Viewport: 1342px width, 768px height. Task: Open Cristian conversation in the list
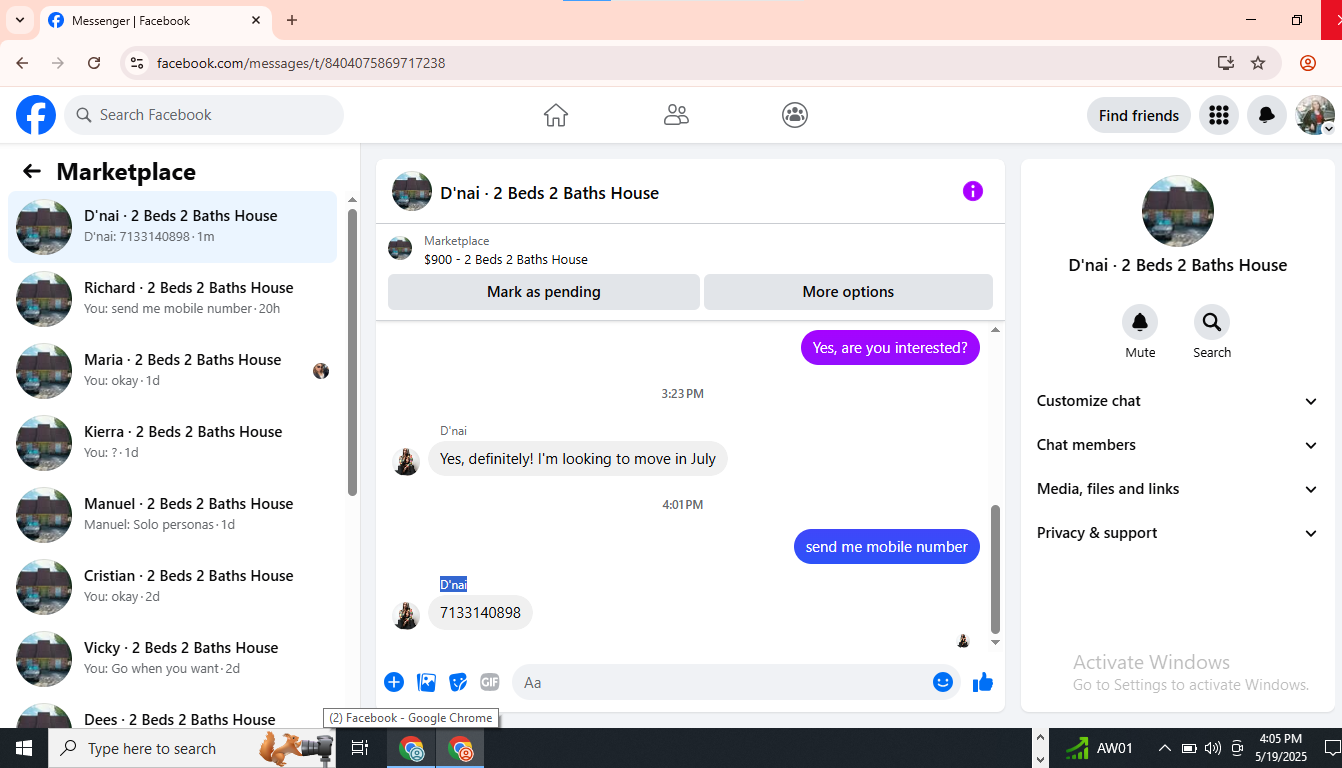pos(173,587)
